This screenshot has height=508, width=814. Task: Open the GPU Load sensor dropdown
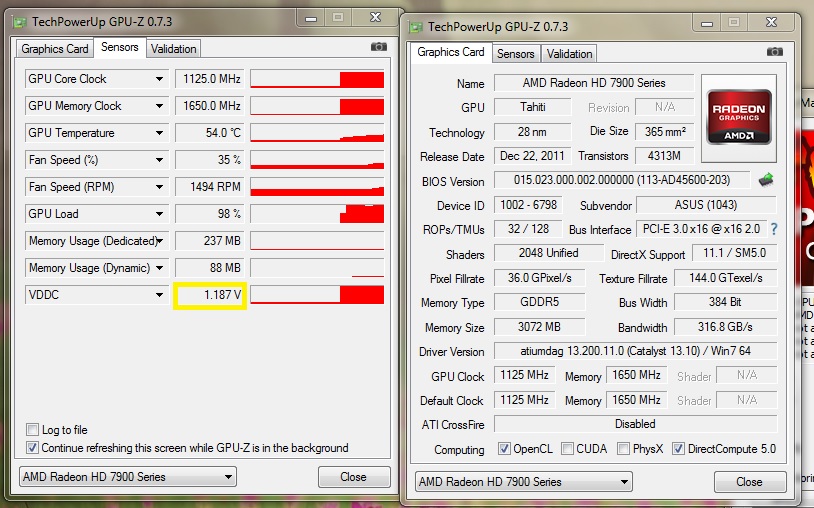click(159, 214)
